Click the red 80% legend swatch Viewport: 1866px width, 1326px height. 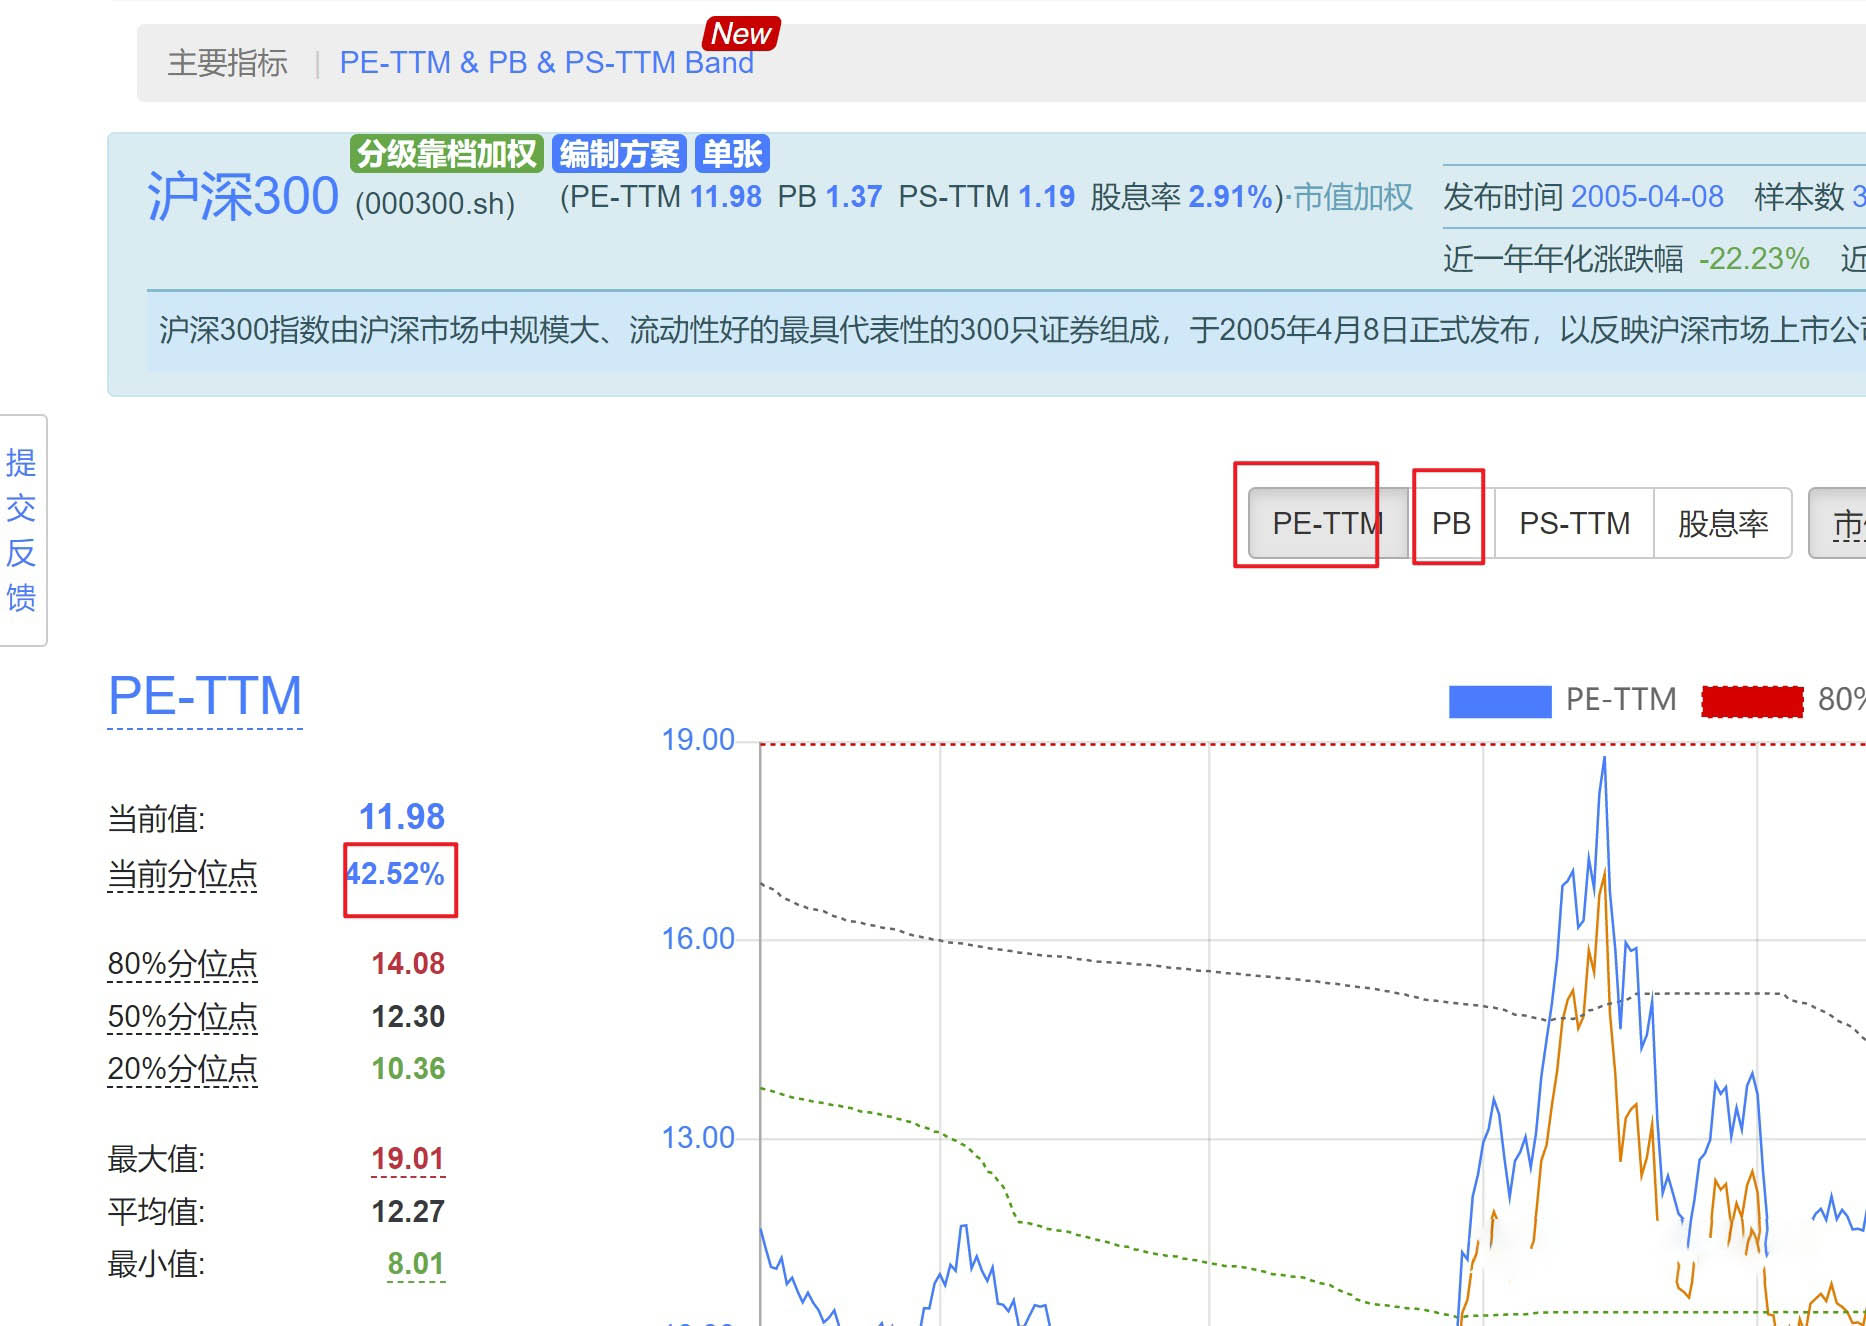click(1752, 701)
